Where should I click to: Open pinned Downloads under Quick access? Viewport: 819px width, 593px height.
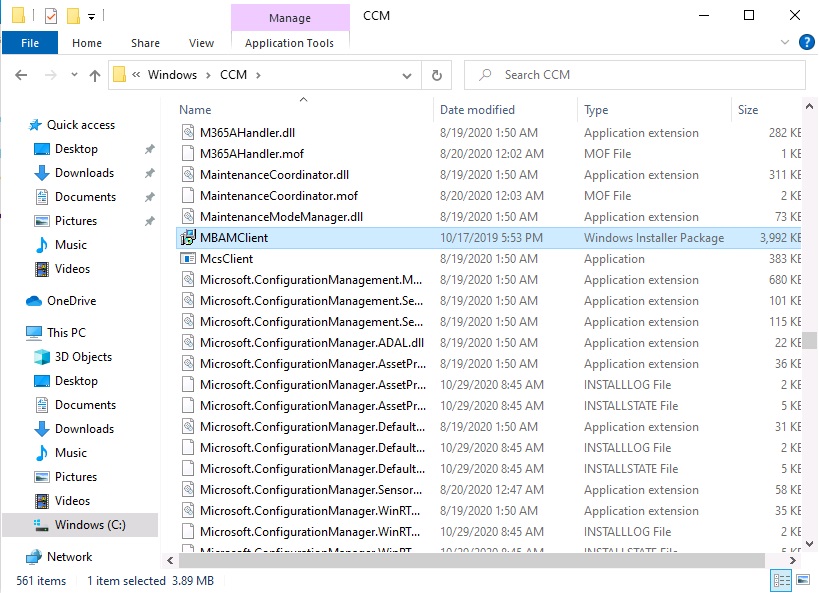pyautogui.click(x=84, y=173)
